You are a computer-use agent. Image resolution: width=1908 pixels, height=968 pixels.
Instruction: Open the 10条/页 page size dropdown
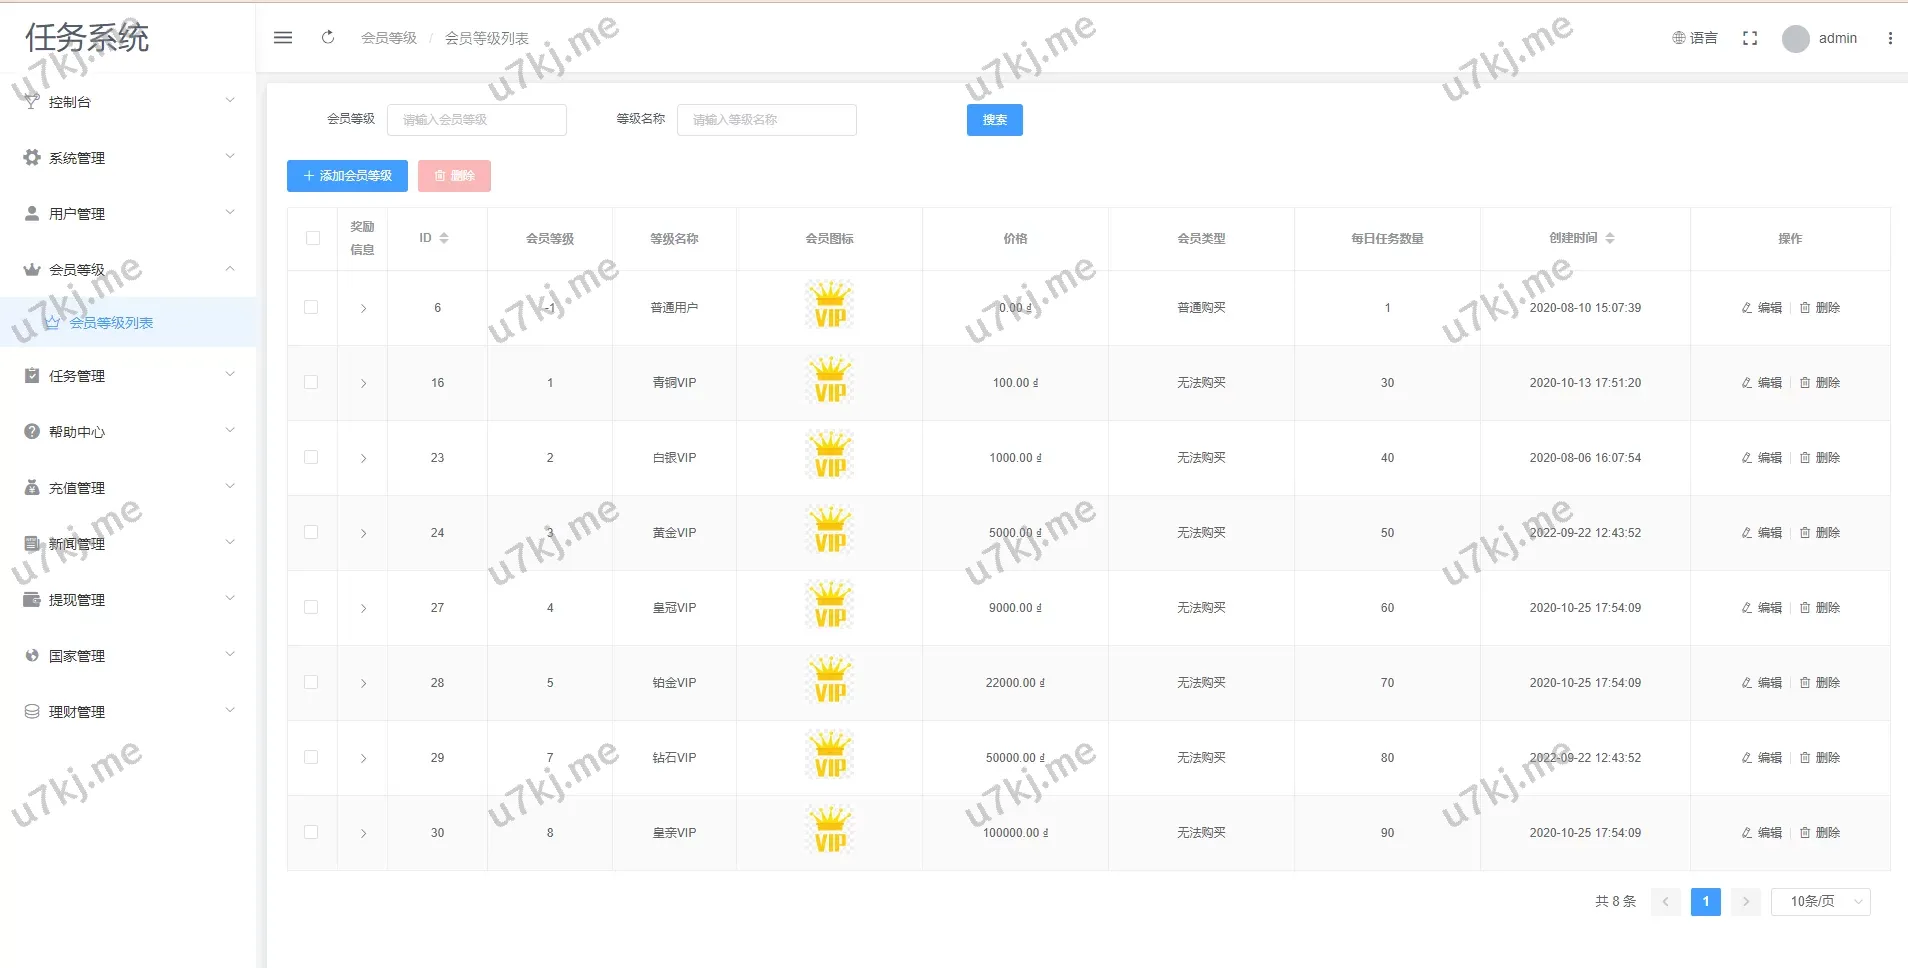tap(1820, 901)
